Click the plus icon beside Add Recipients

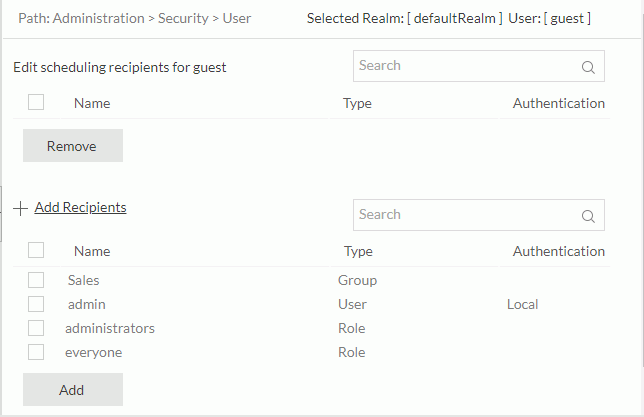click(21, 208)
